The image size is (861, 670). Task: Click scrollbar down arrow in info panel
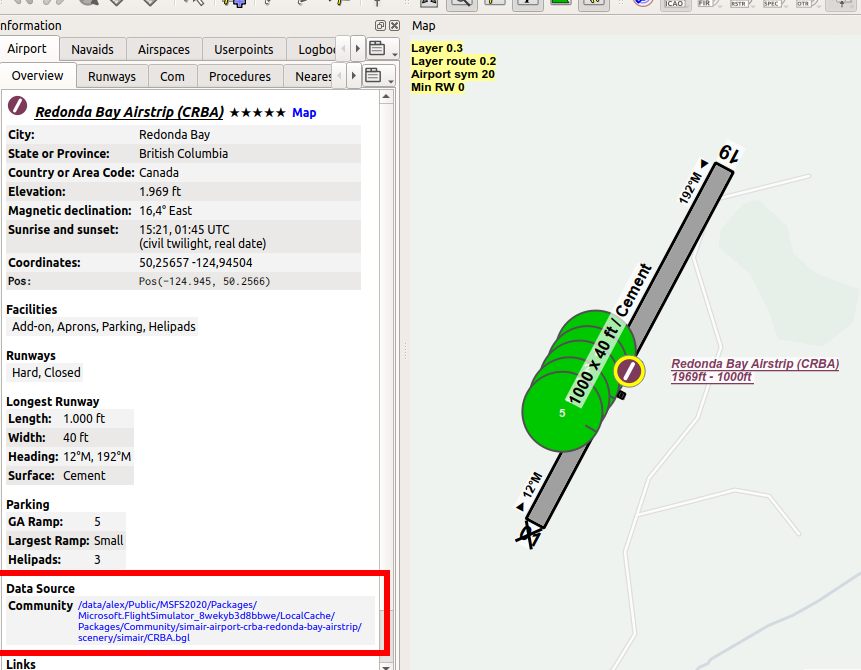[x=386, y=667]
